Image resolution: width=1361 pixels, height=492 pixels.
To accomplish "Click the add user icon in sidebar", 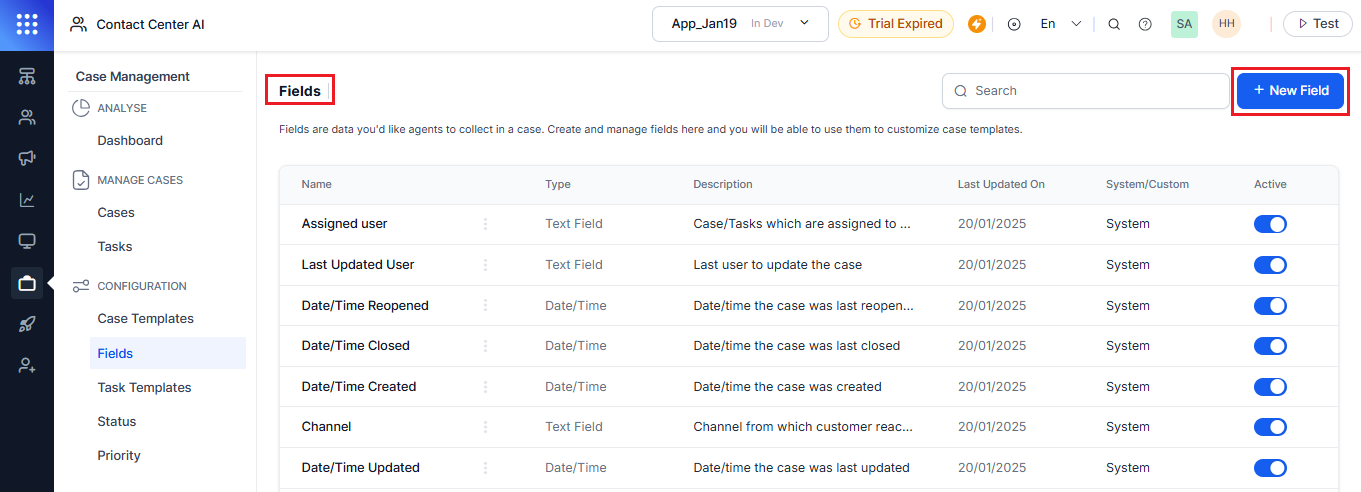I will pos(27,366).
